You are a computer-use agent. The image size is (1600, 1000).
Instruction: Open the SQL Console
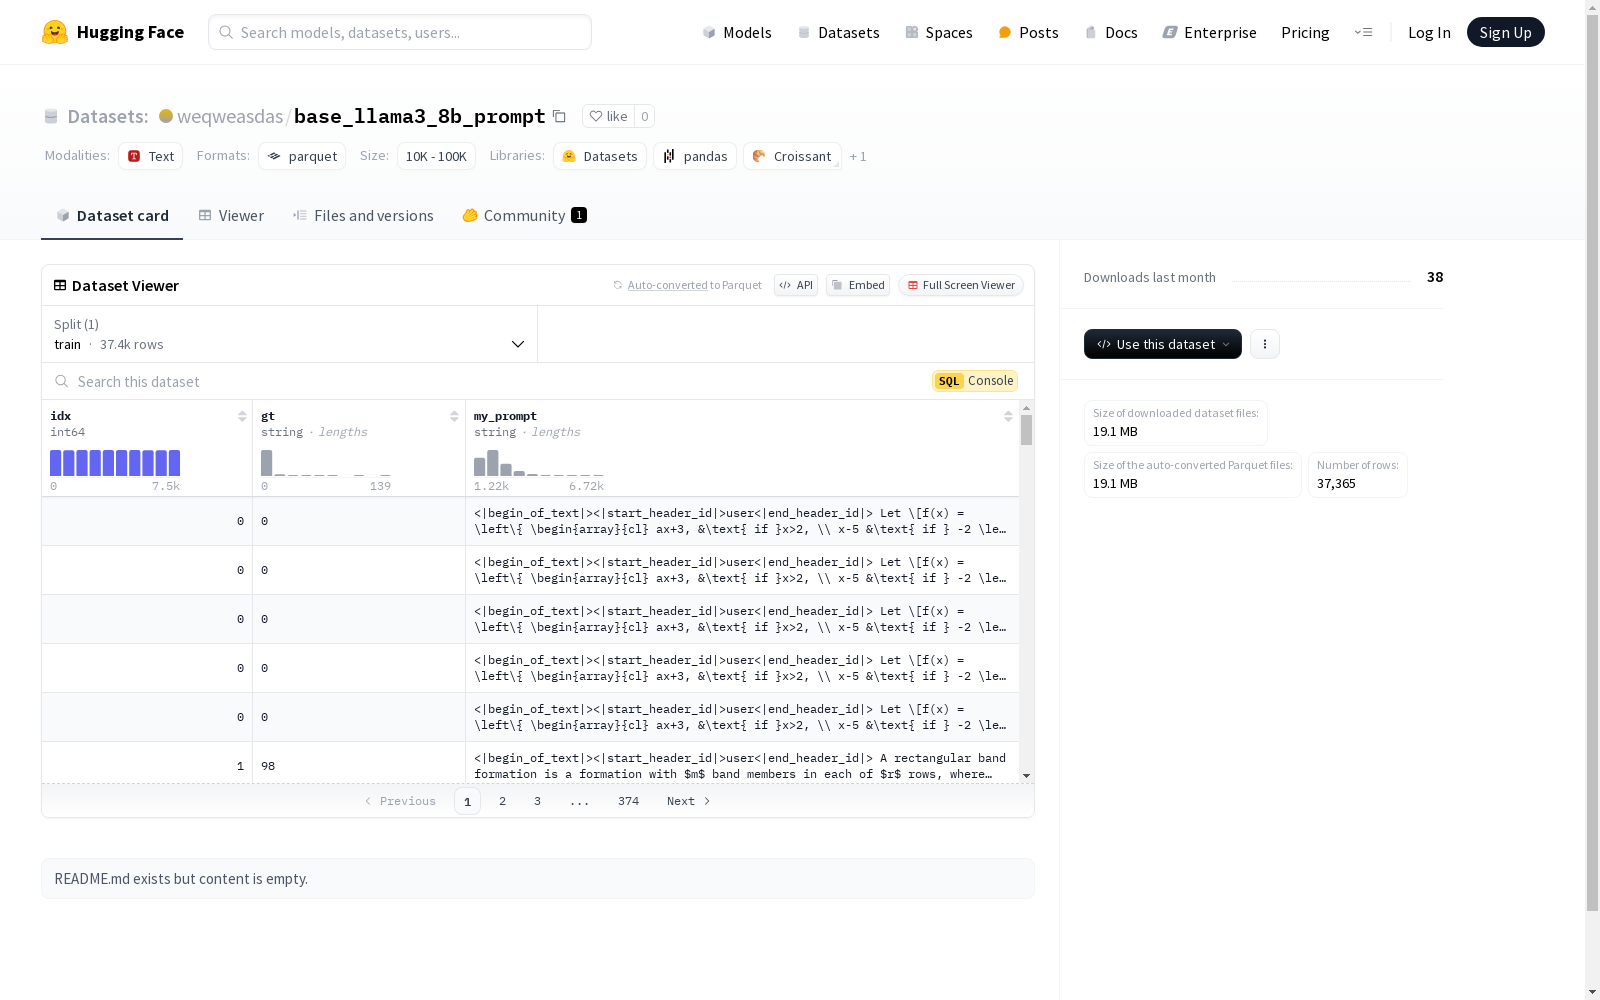pyautogui.click(x=975, y=381)
